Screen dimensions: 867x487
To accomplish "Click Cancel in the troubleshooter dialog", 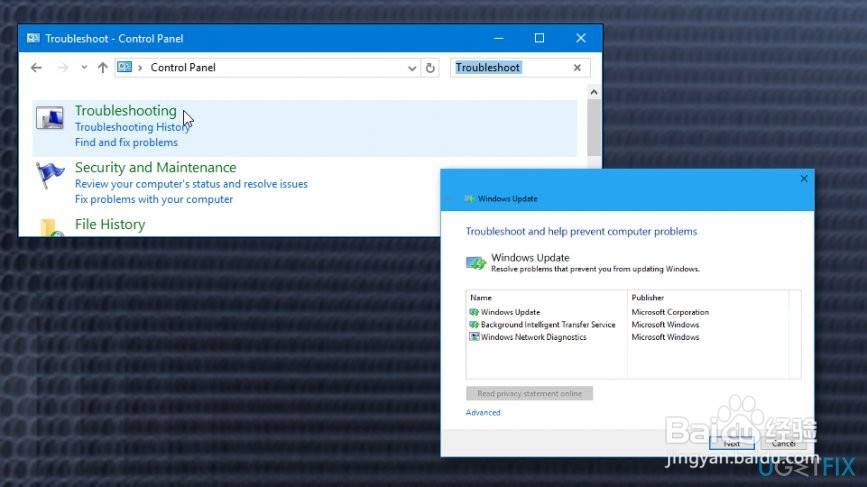I will [783, 443].
